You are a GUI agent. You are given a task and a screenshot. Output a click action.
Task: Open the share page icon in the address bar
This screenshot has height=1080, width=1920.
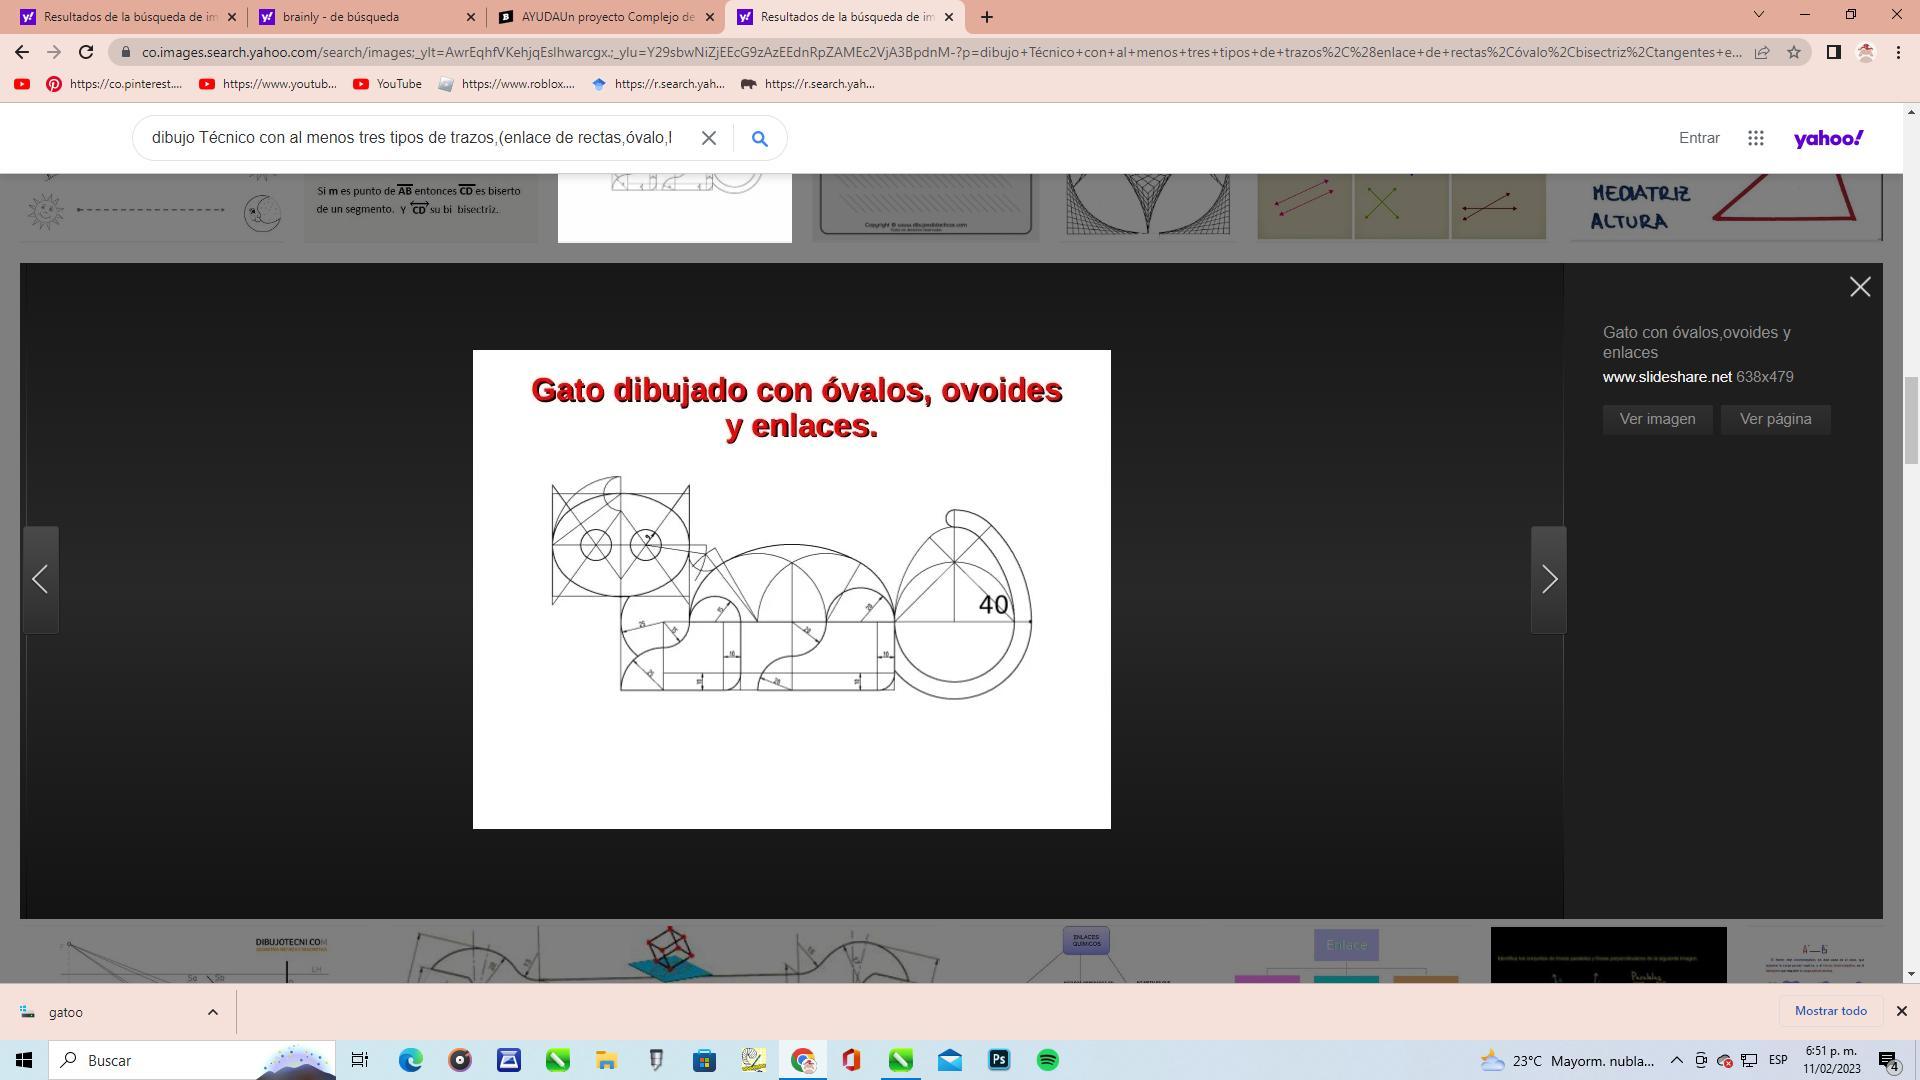click(x=1762, y=52)
